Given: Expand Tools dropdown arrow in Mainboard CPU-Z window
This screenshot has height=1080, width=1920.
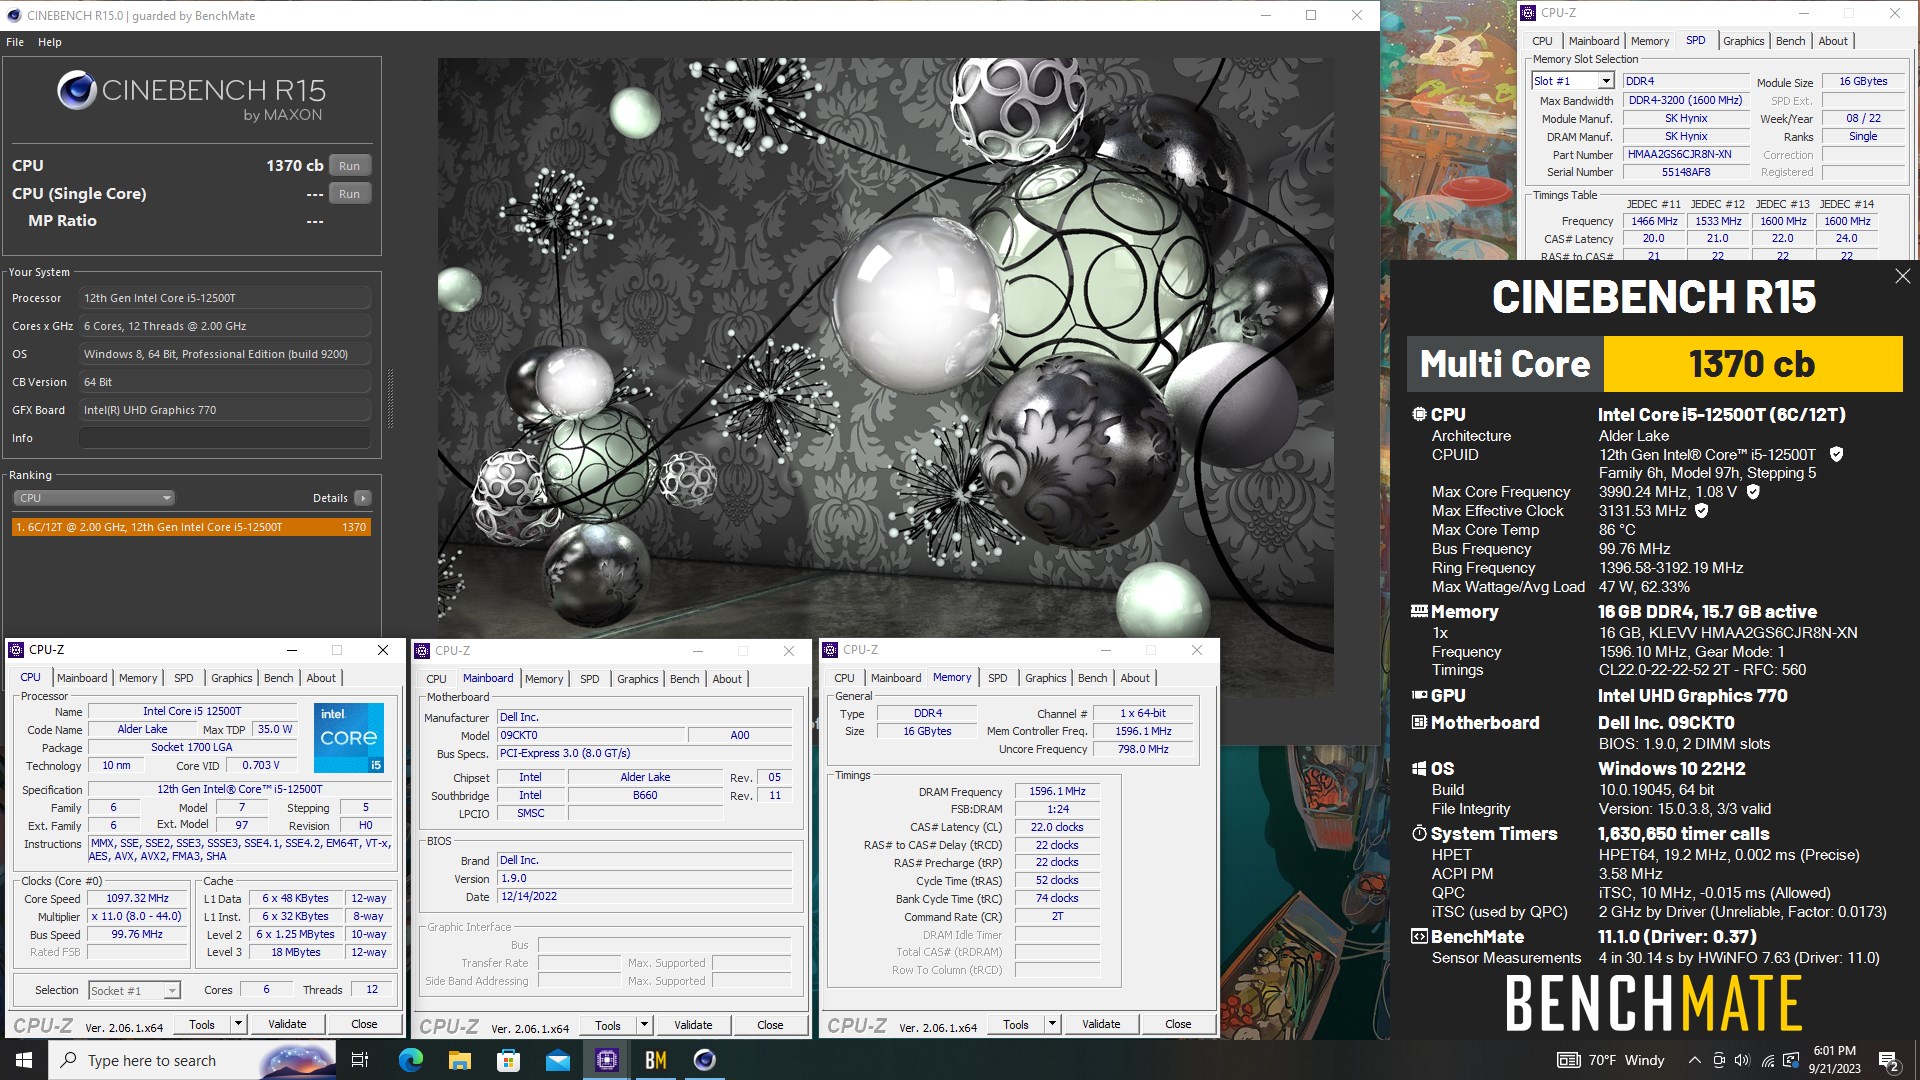Looking at the screenshot, I should pos(644,1025).
